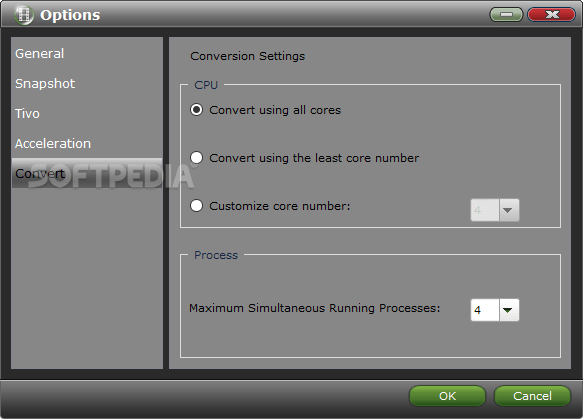Viewport: 583px width, 419px height.
Task: Click the film-reel app icon in title bar
Action: (x=23, y=15)
